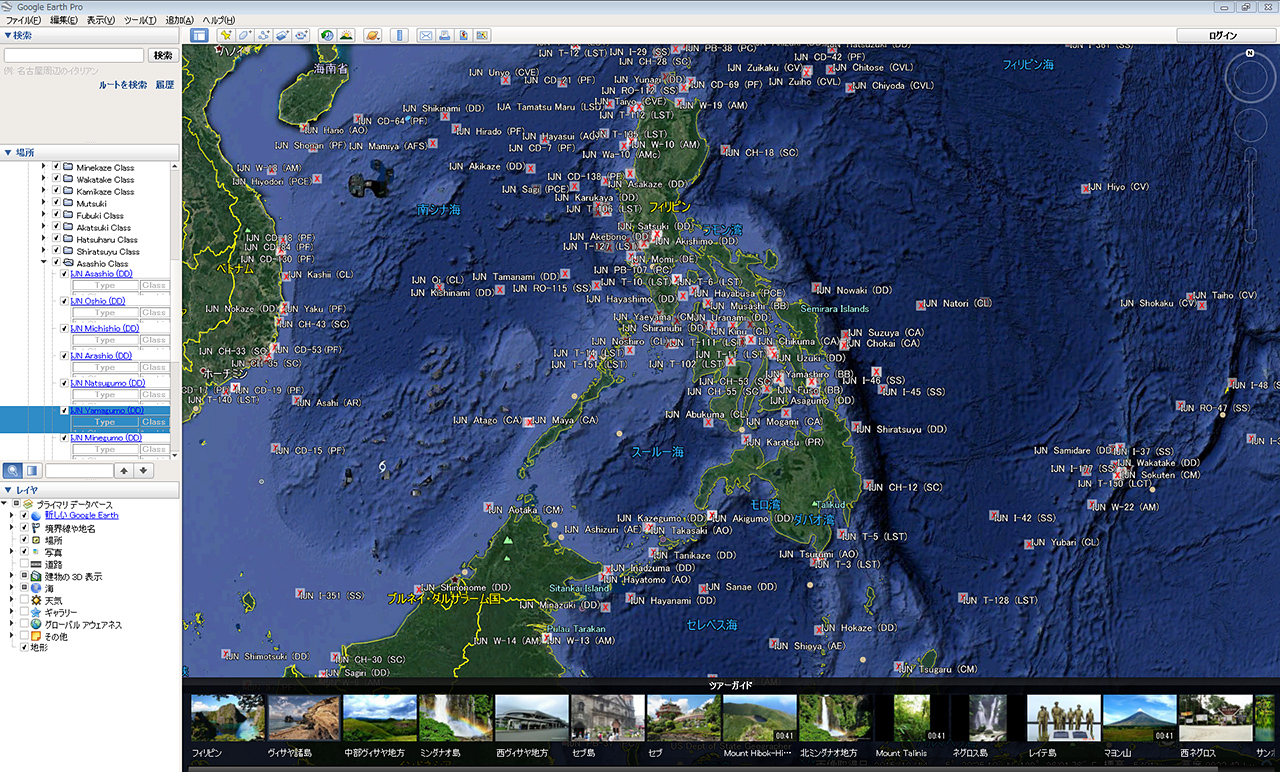Uncheck the Minekaze Class folder
The image size is (1280, 772).
(x=57, y=167)
